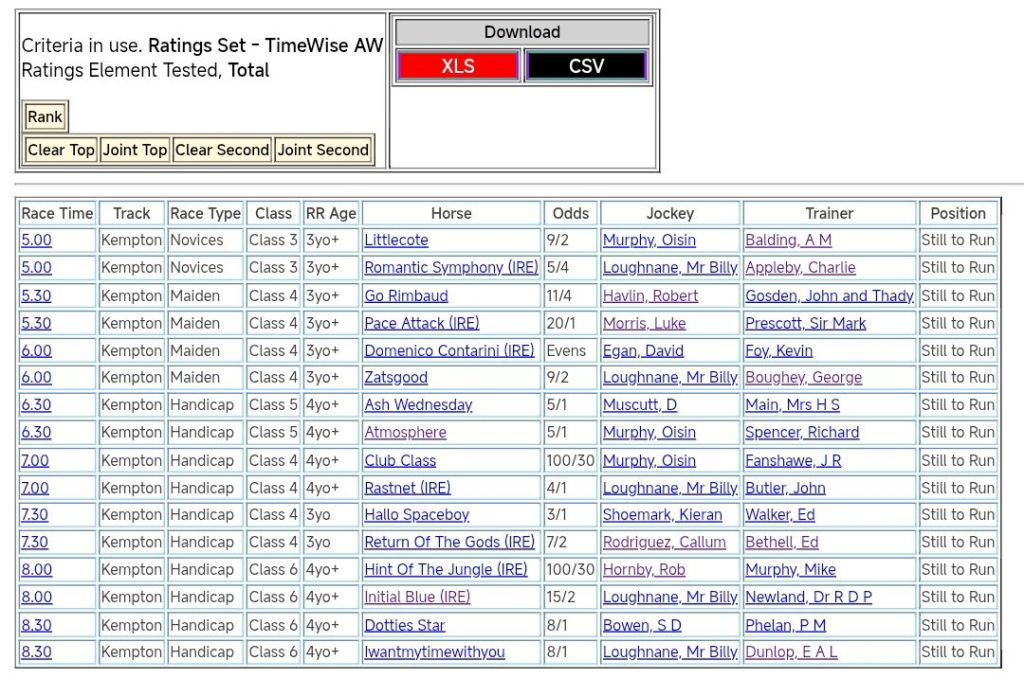View trainer Prescott, Sir Mark page

click(805, 323)
